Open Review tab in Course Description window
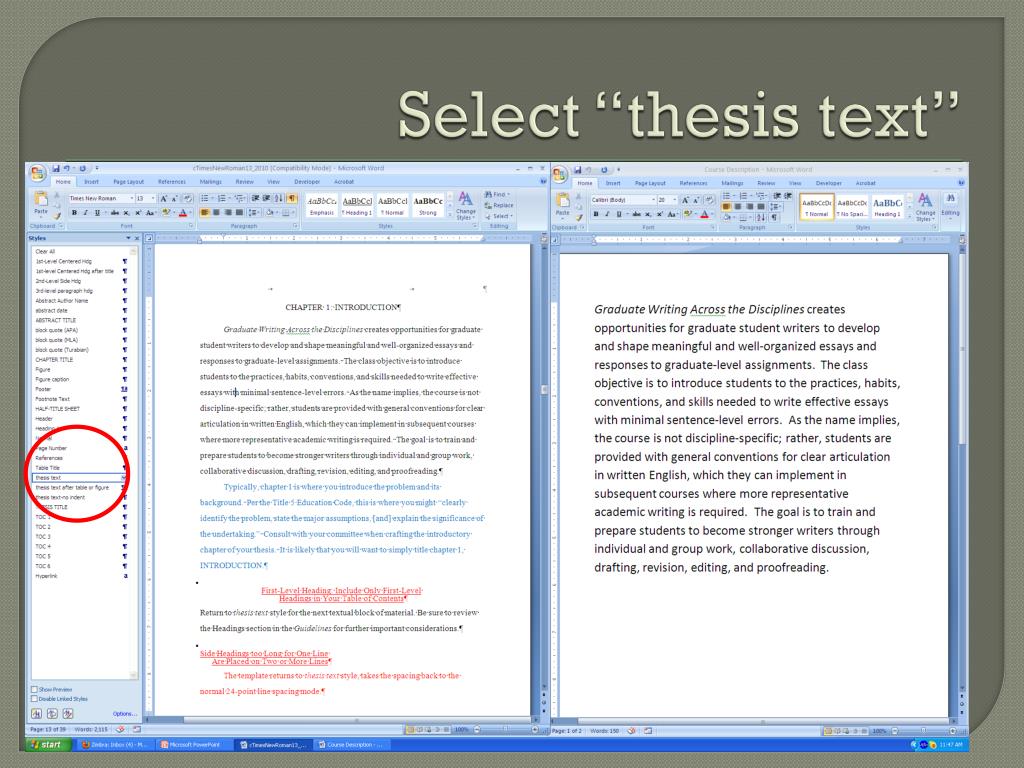 [x=766, y=184]
